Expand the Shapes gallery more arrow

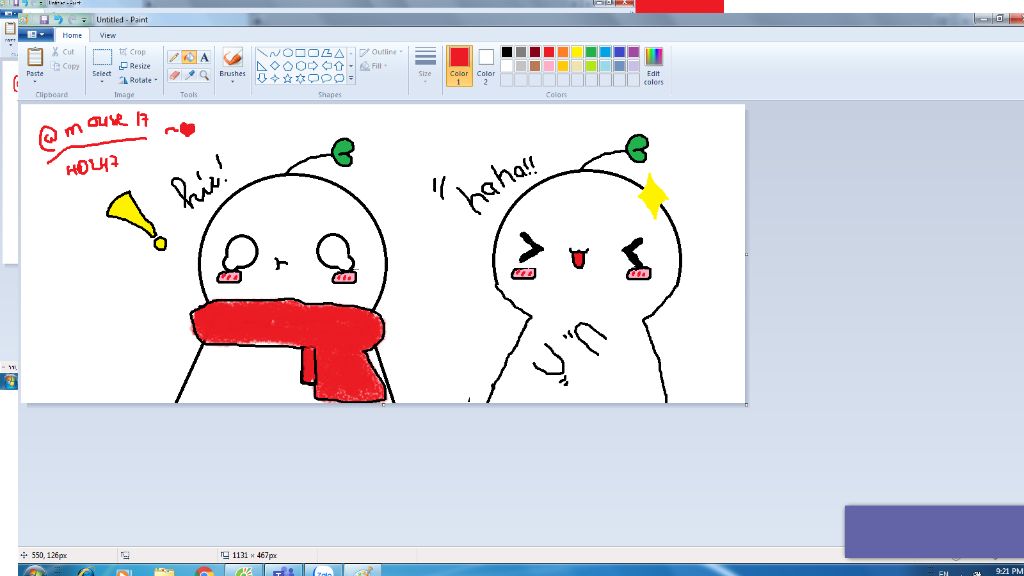351,78
